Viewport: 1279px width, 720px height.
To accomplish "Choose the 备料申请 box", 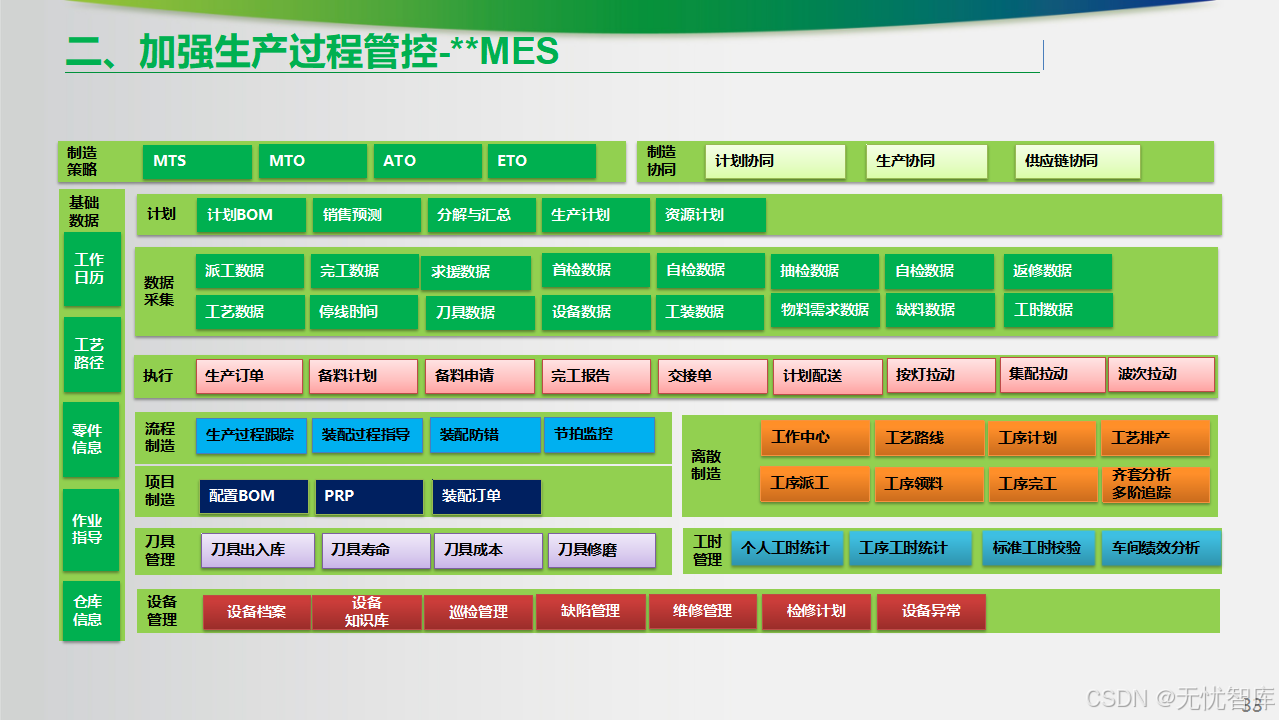I will (480, 376).
